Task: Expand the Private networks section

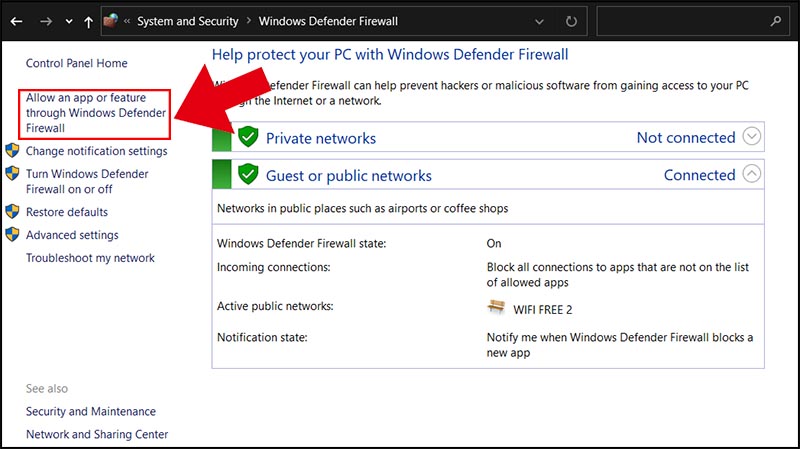Action: (x=752, y=136)
